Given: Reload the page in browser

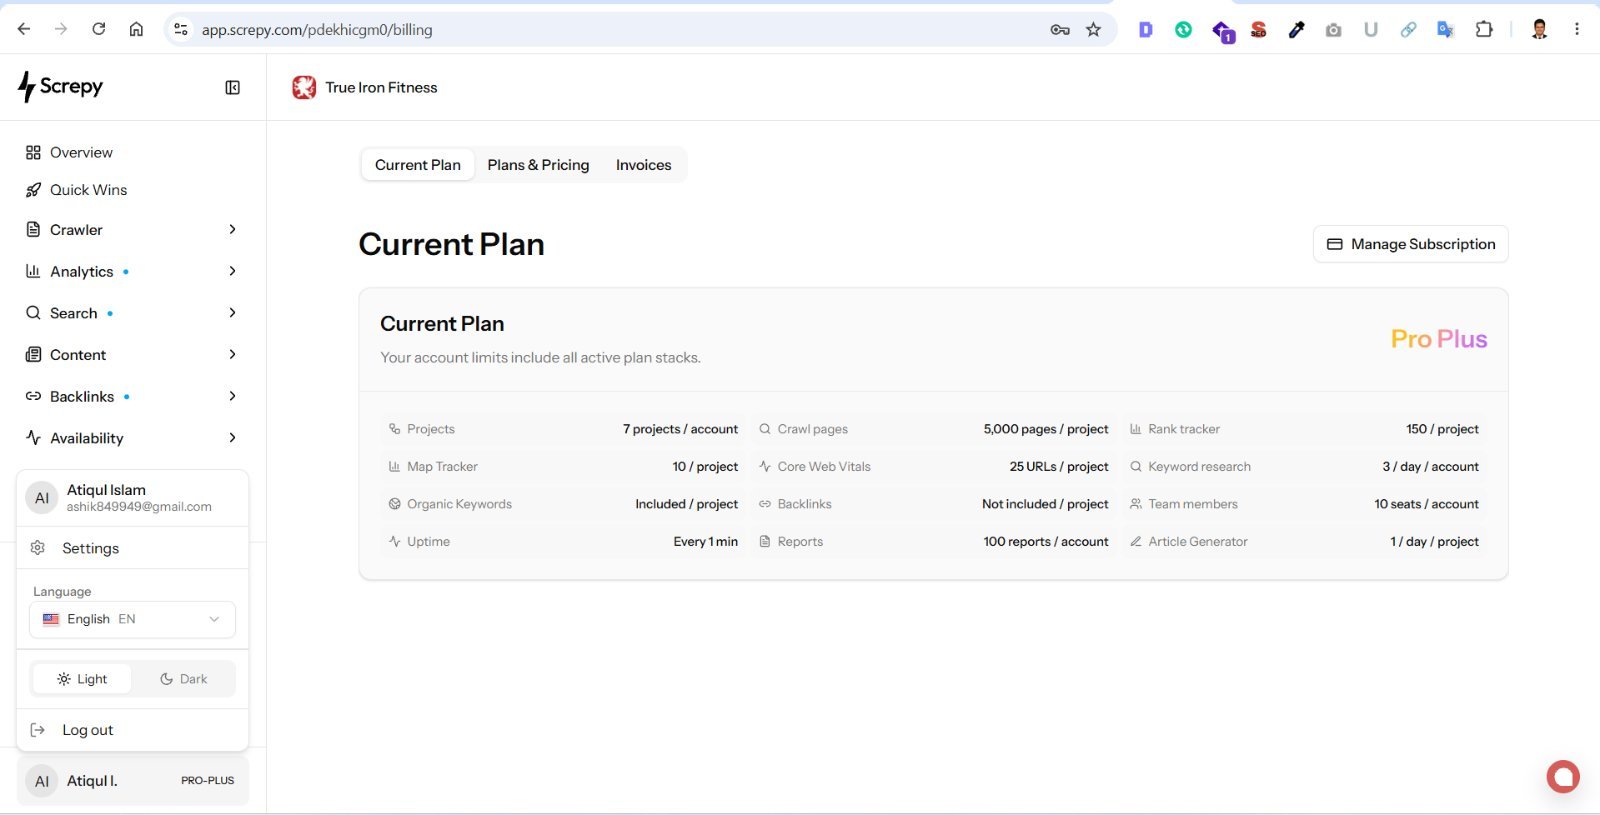Looking at the screenshot, I should [98, 29].
